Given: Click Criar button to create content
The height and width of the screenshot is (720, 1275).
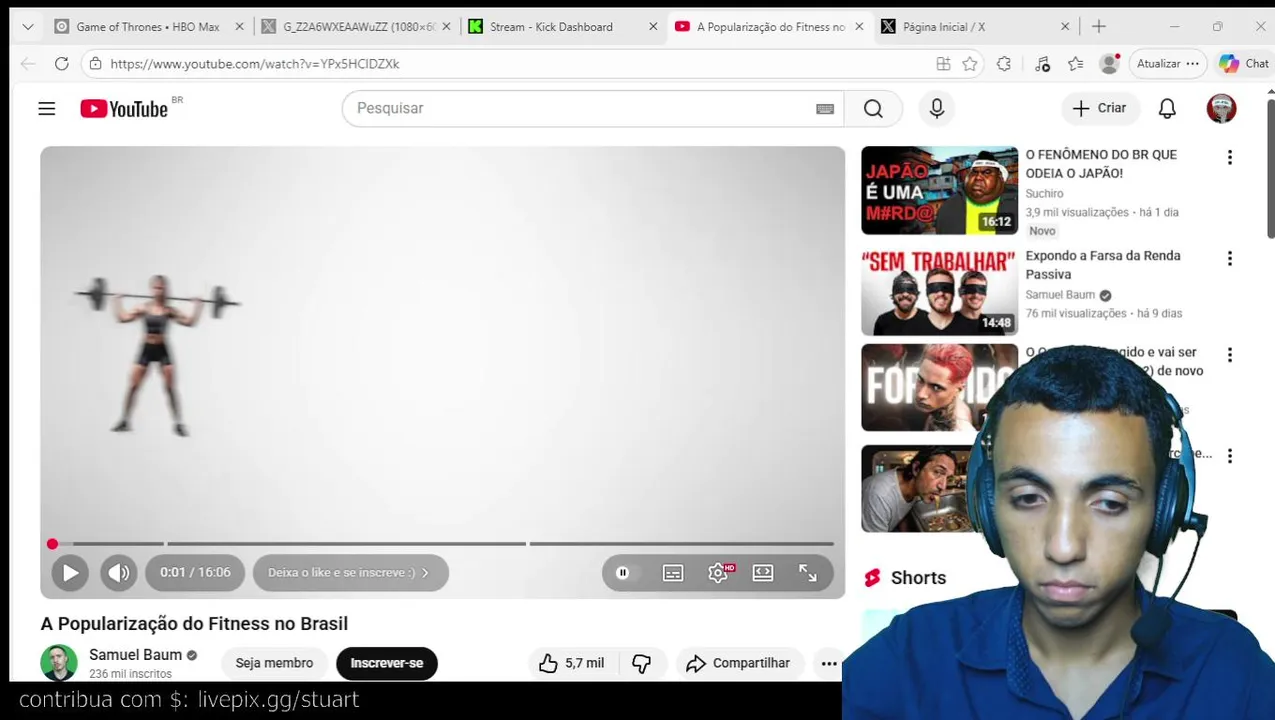Looking at the screenshot, I should (x=1100, y=108).
